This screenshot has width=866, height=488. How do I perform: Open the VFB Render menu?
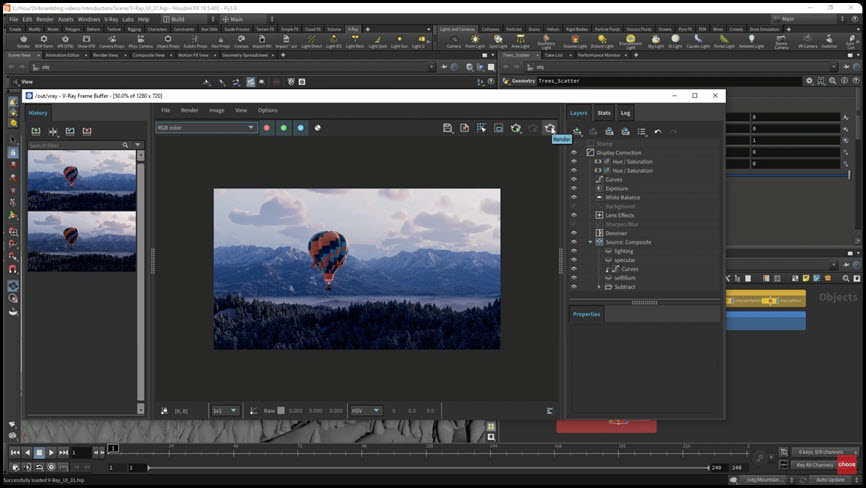point(189,110)
